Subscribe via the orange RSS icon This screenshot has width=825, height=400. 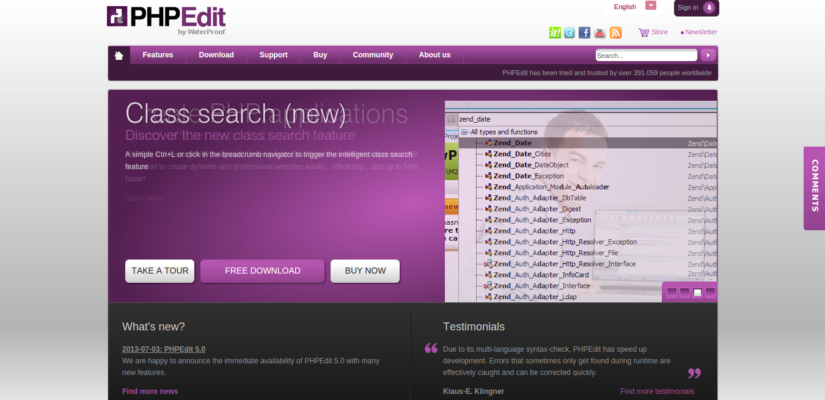pyautogui.click(x=616, y=33)
